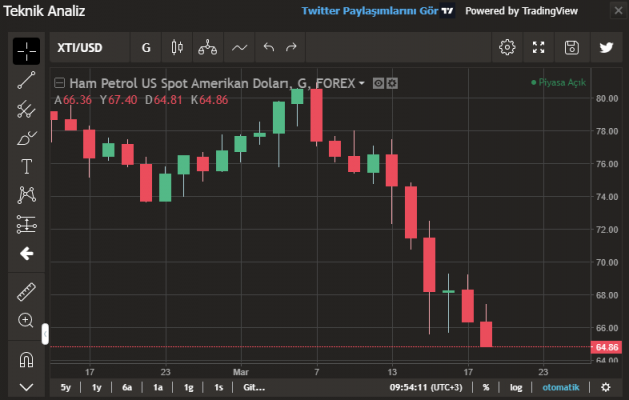Viewport: 629px width, 400px height.
Task: Expand more drawing tools chevron at bottom
Action: point(26,387)
